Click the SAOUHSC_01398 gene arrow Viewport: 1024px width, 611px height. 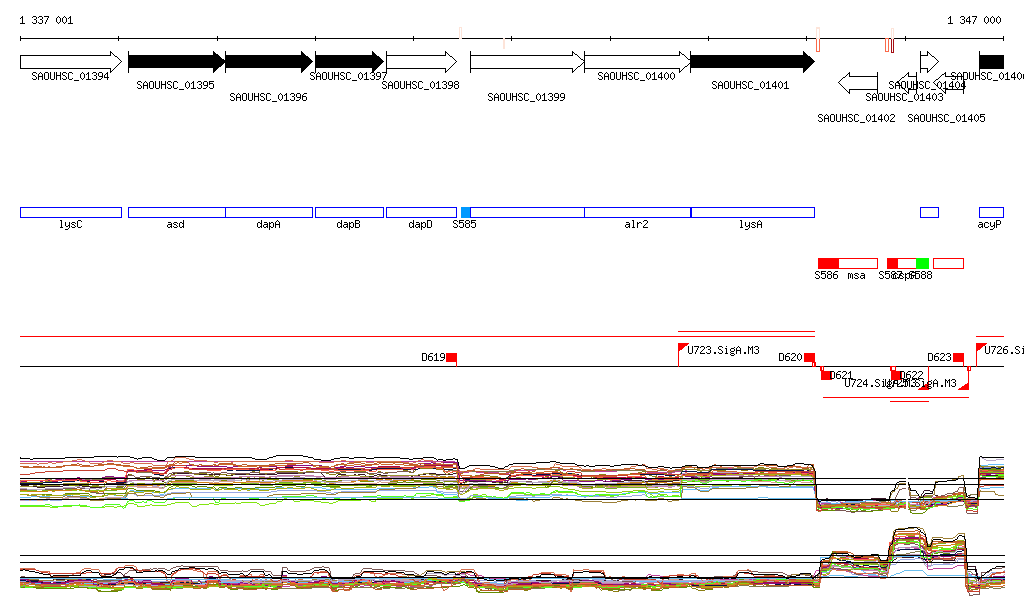(421, 62)
